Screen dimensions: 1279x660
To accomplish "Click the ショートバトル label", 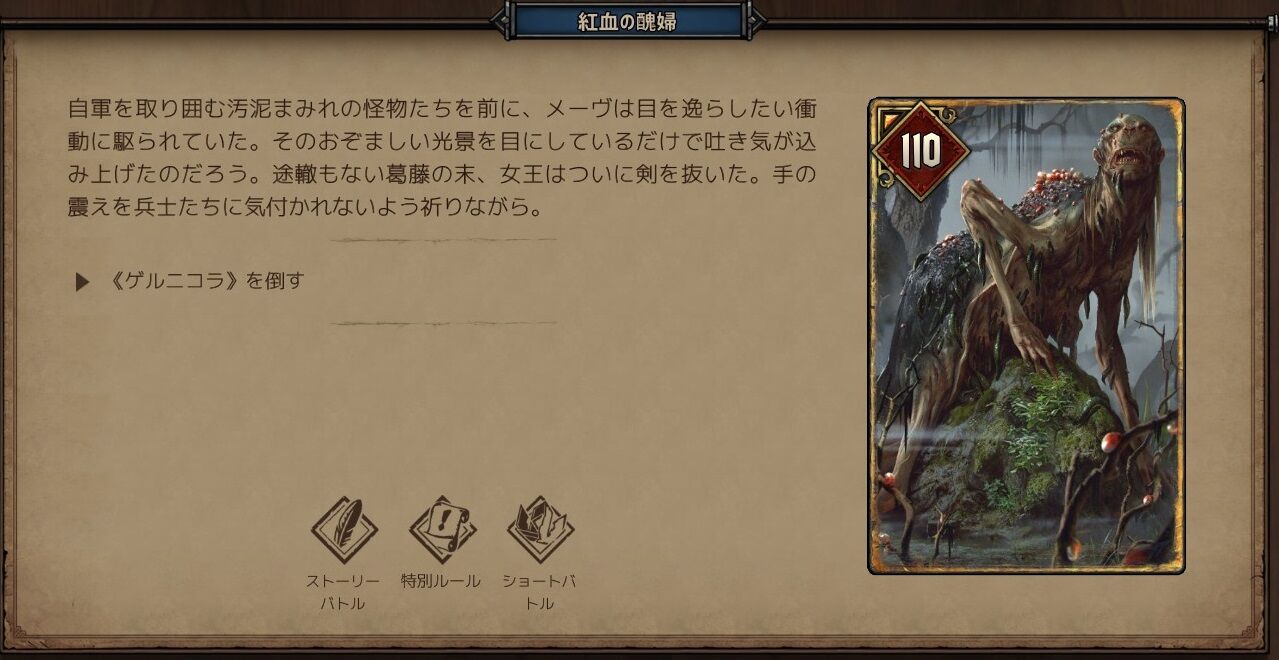I will tap(540, 592).
